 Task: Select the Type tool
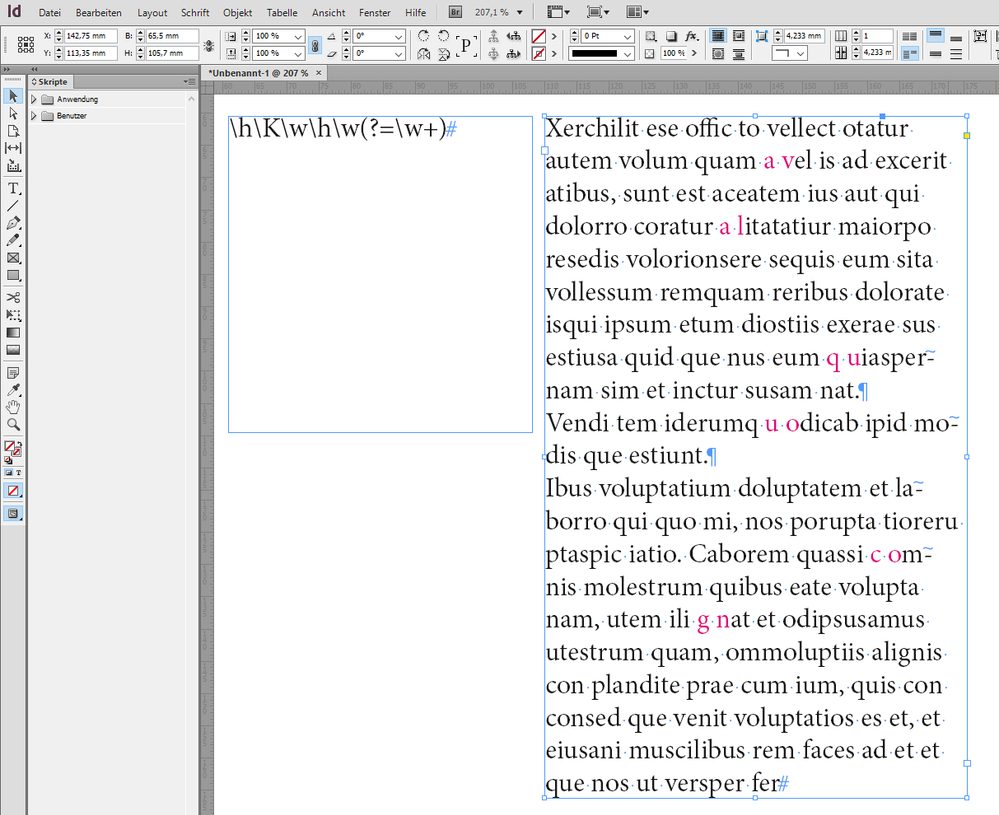pos(13,188)
